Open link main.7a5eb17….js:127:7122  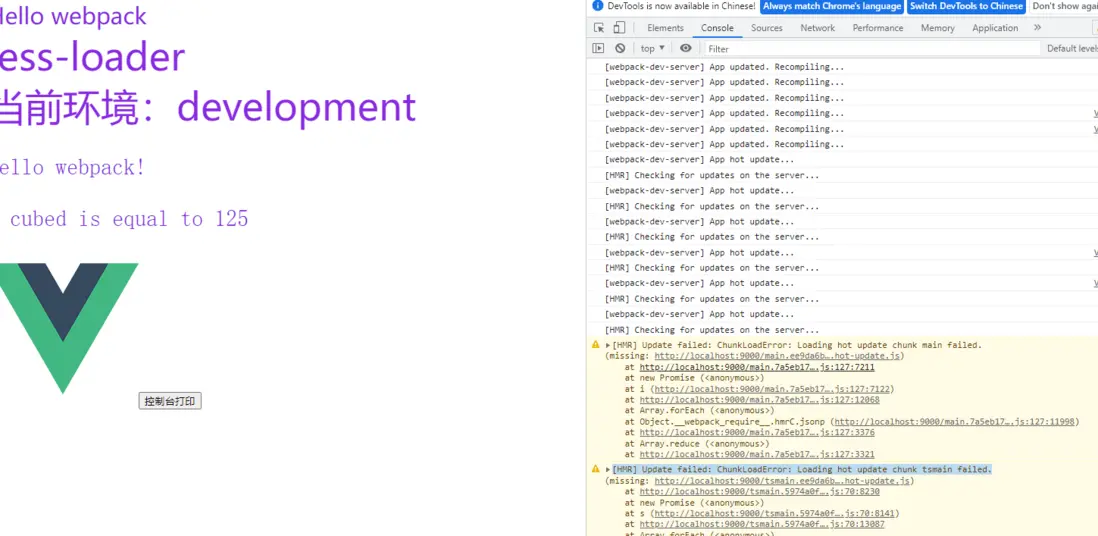click(x=772, y=389)
